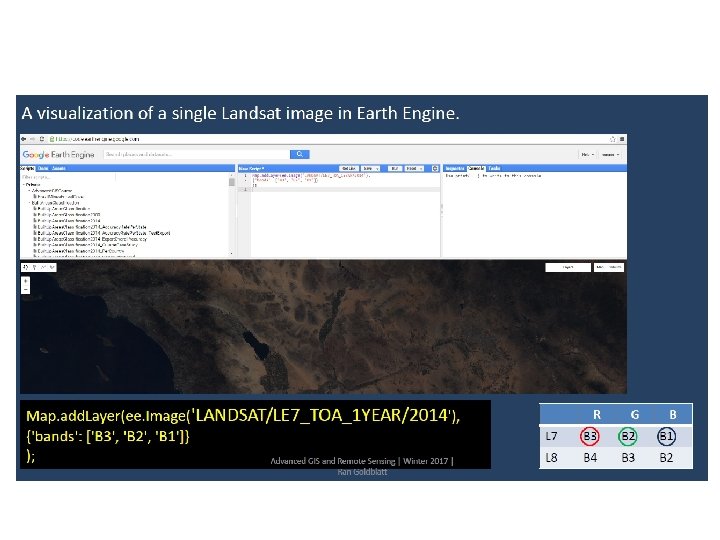The image size is (720, 540).
Task: Click the browser forward arrow
Action: click(32, 139)
